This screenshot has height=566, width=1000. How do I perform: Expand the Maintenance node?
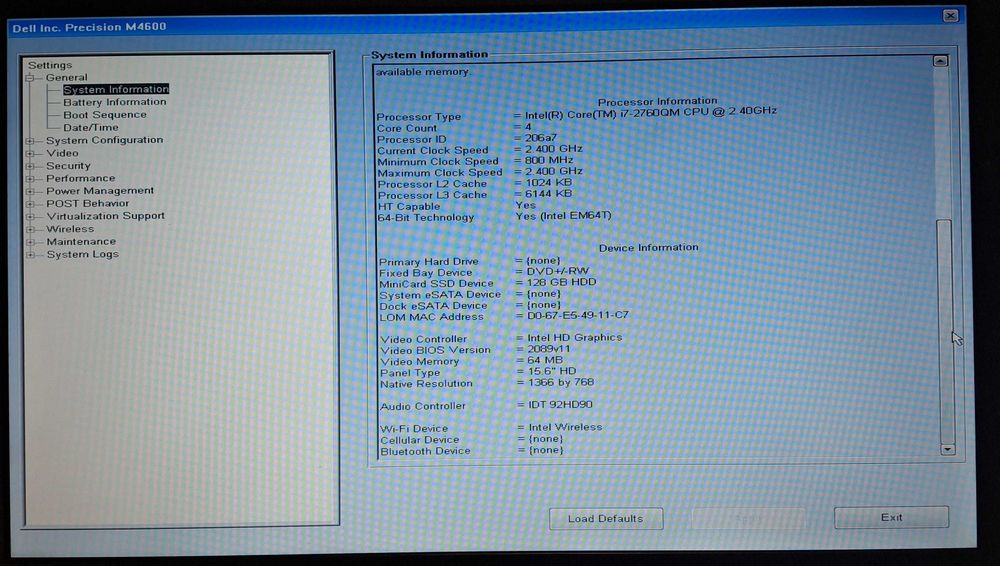pyautogui.click(x=29, y=242)
